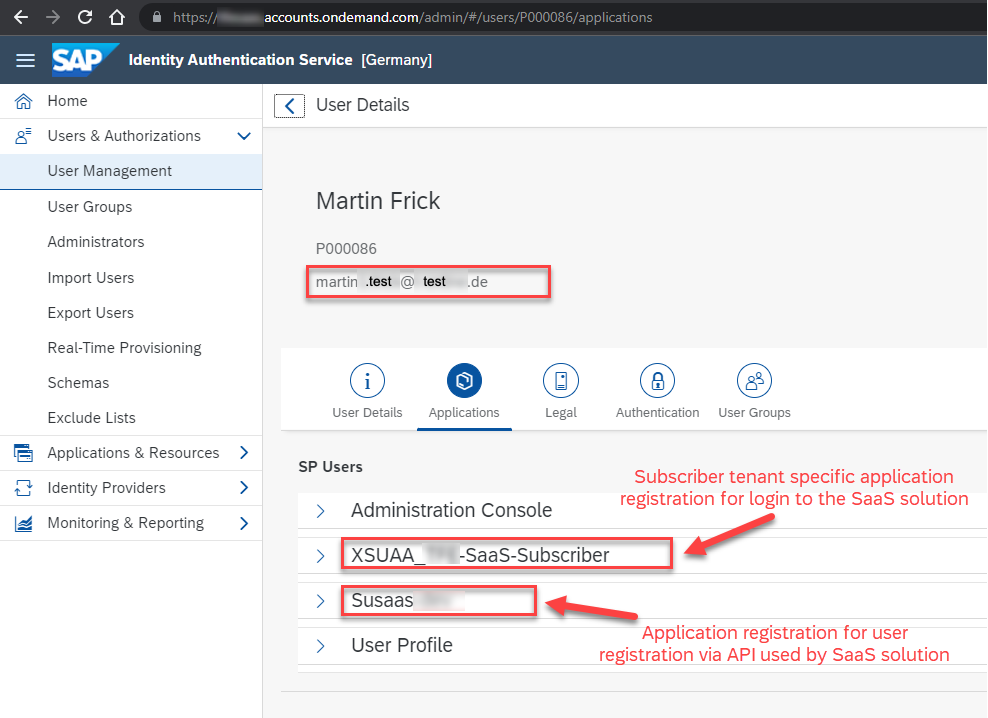Open the browser home page icon
The image size is (988, 718).
[x=117, y=17]
